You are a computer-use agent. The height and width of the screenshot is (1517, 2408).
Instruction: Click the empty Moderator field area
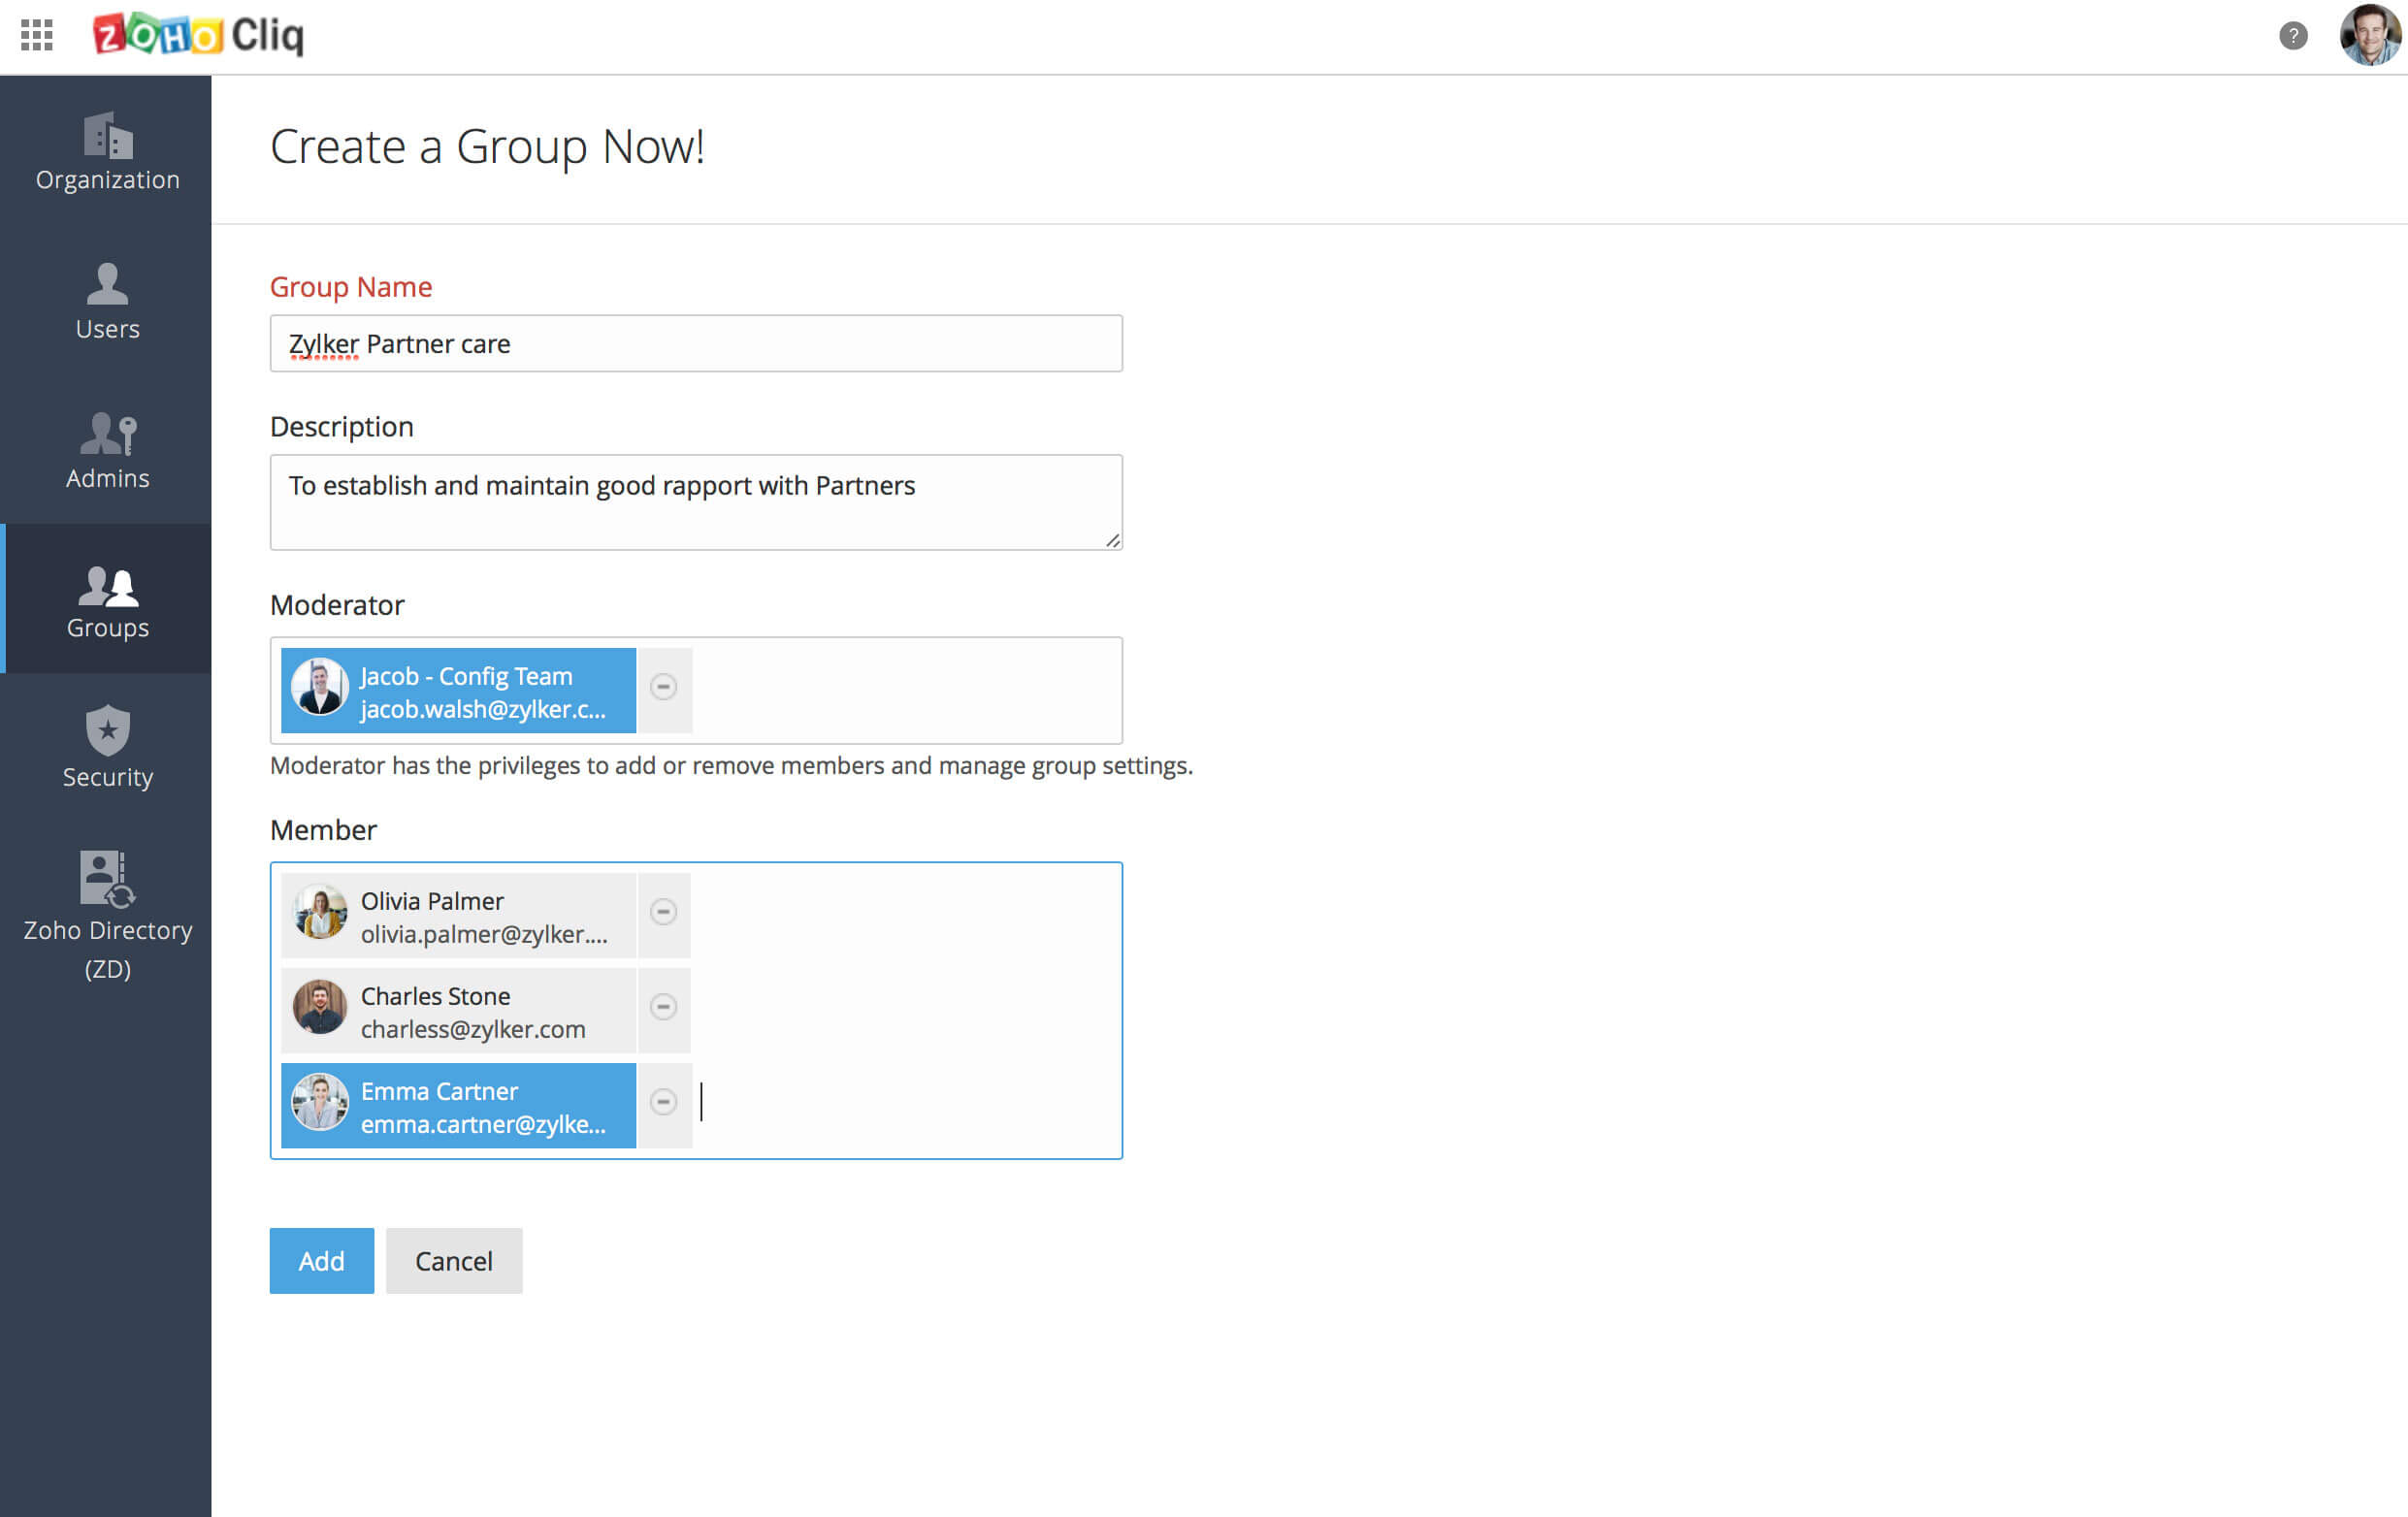[905, 691]
